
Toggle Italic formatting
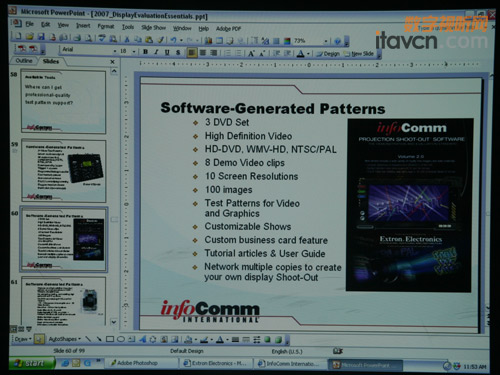click(156, 52)
